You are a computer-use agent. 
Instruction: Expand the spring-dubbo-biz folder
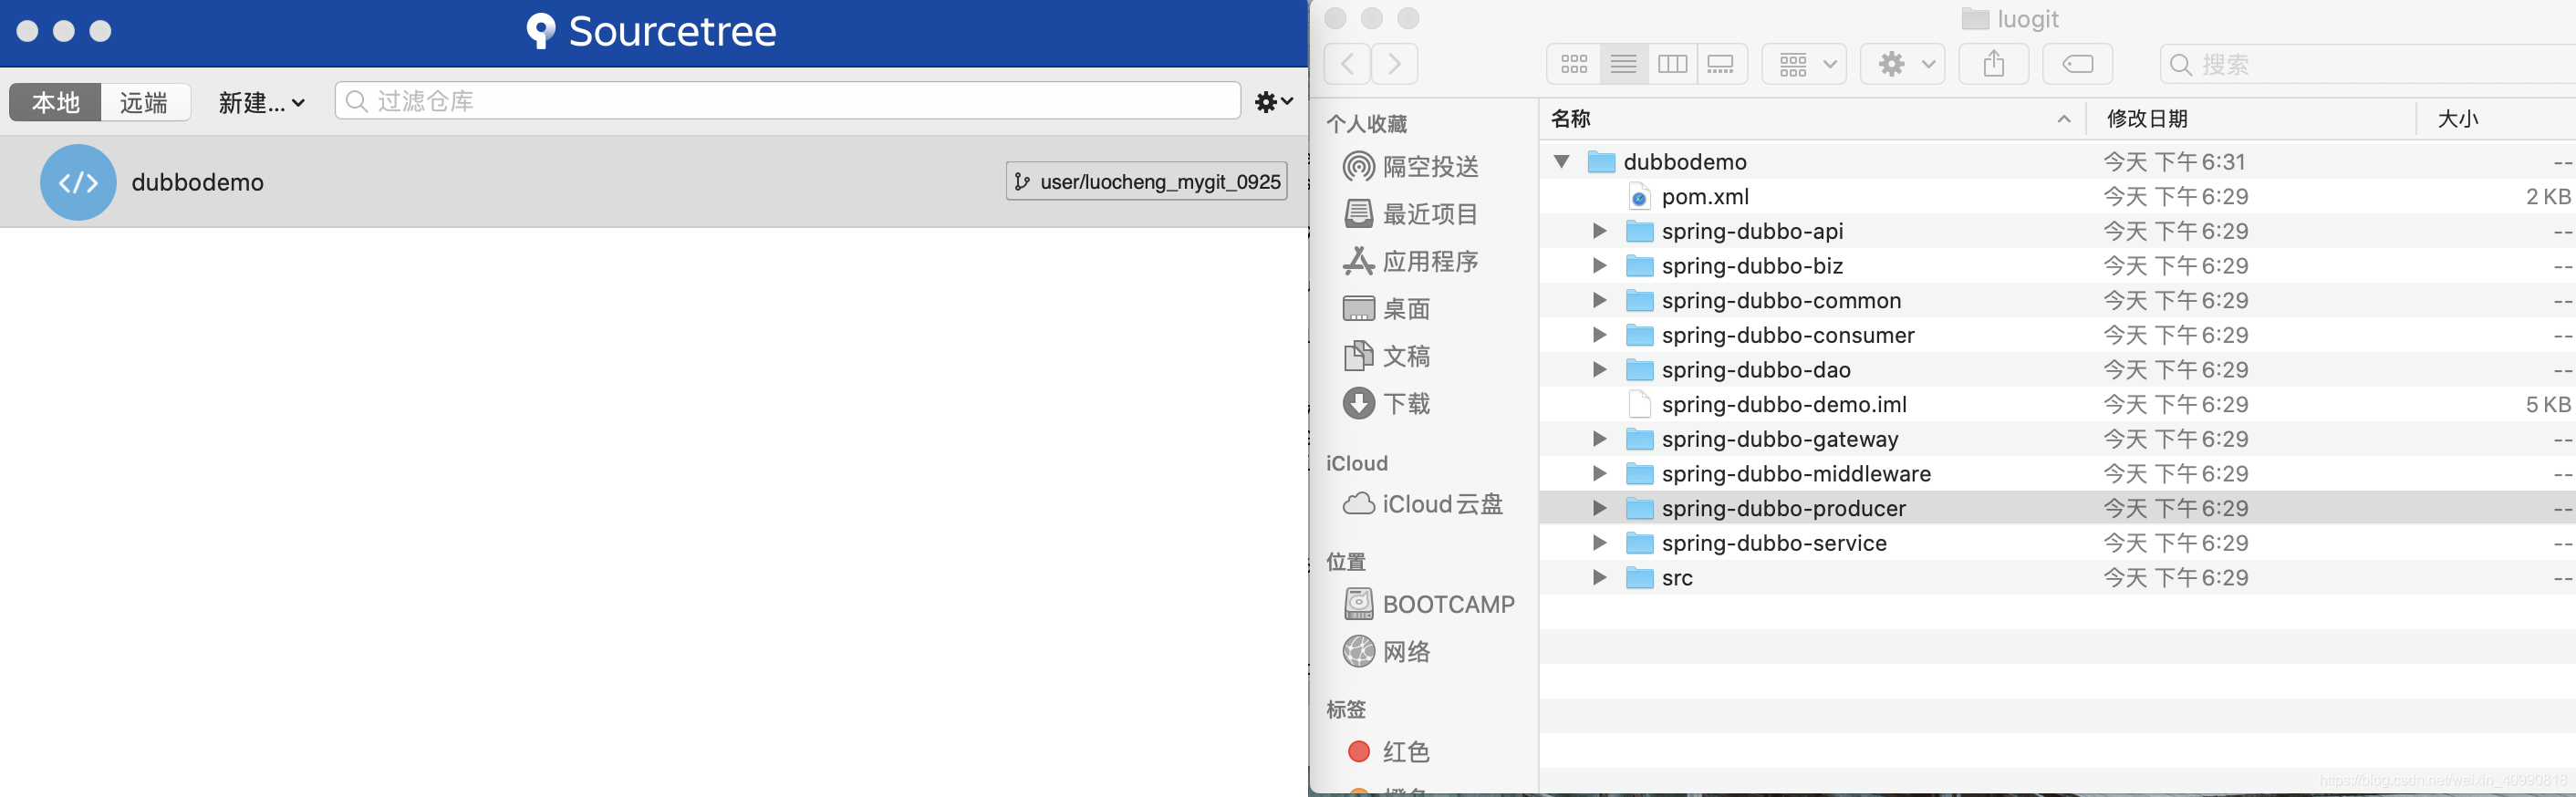pyautogui.click(x=1599, y=265)
